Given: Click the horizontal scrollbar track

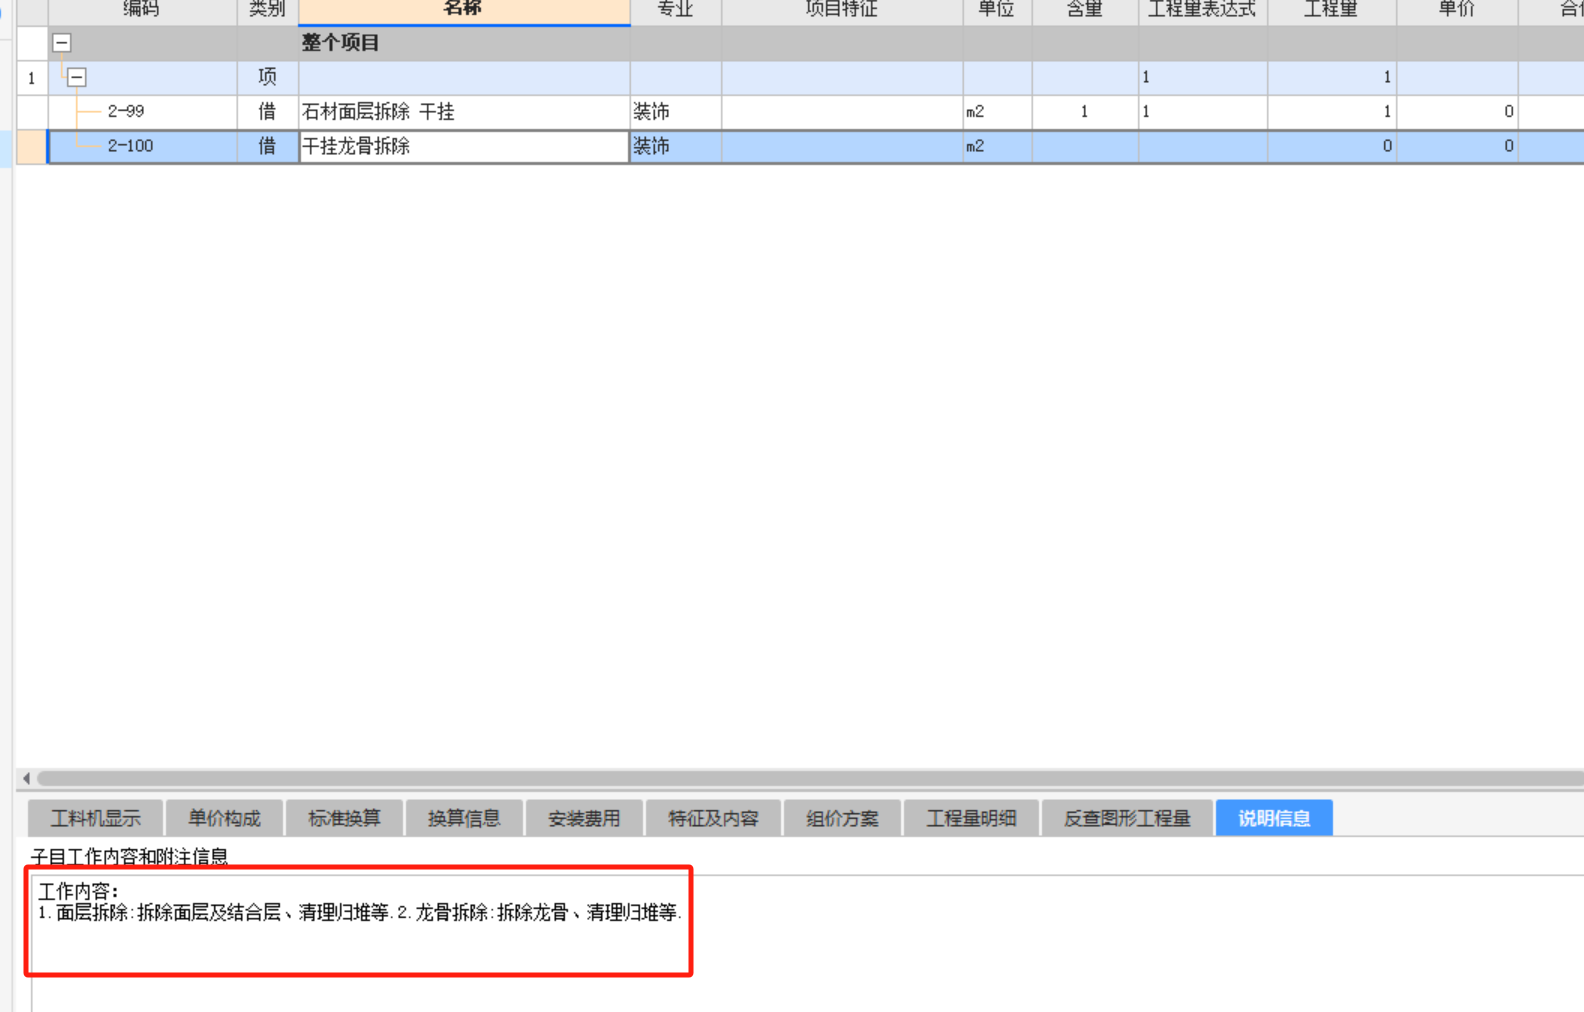Looking at the screenshot, I should click(x=810, y=778).
